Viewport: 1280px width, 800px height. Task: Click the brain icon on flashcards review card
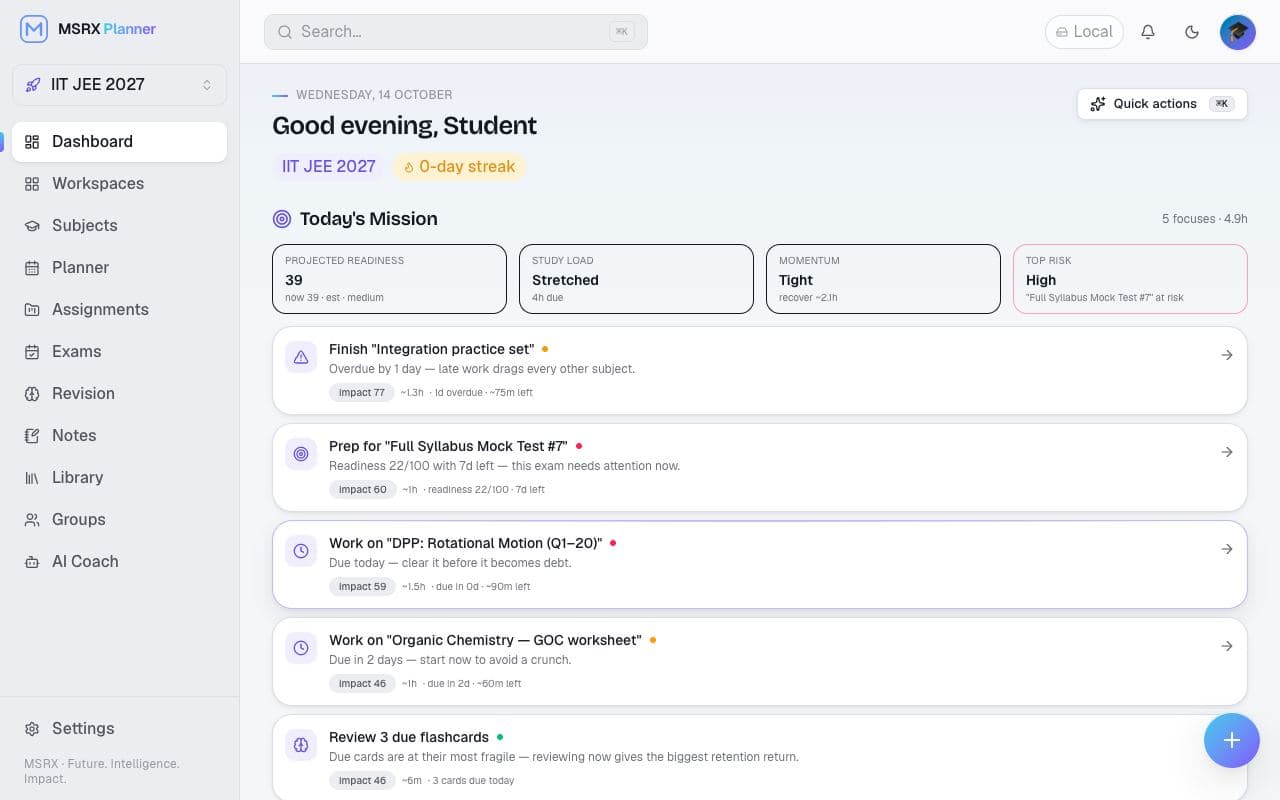pos(301,745)
